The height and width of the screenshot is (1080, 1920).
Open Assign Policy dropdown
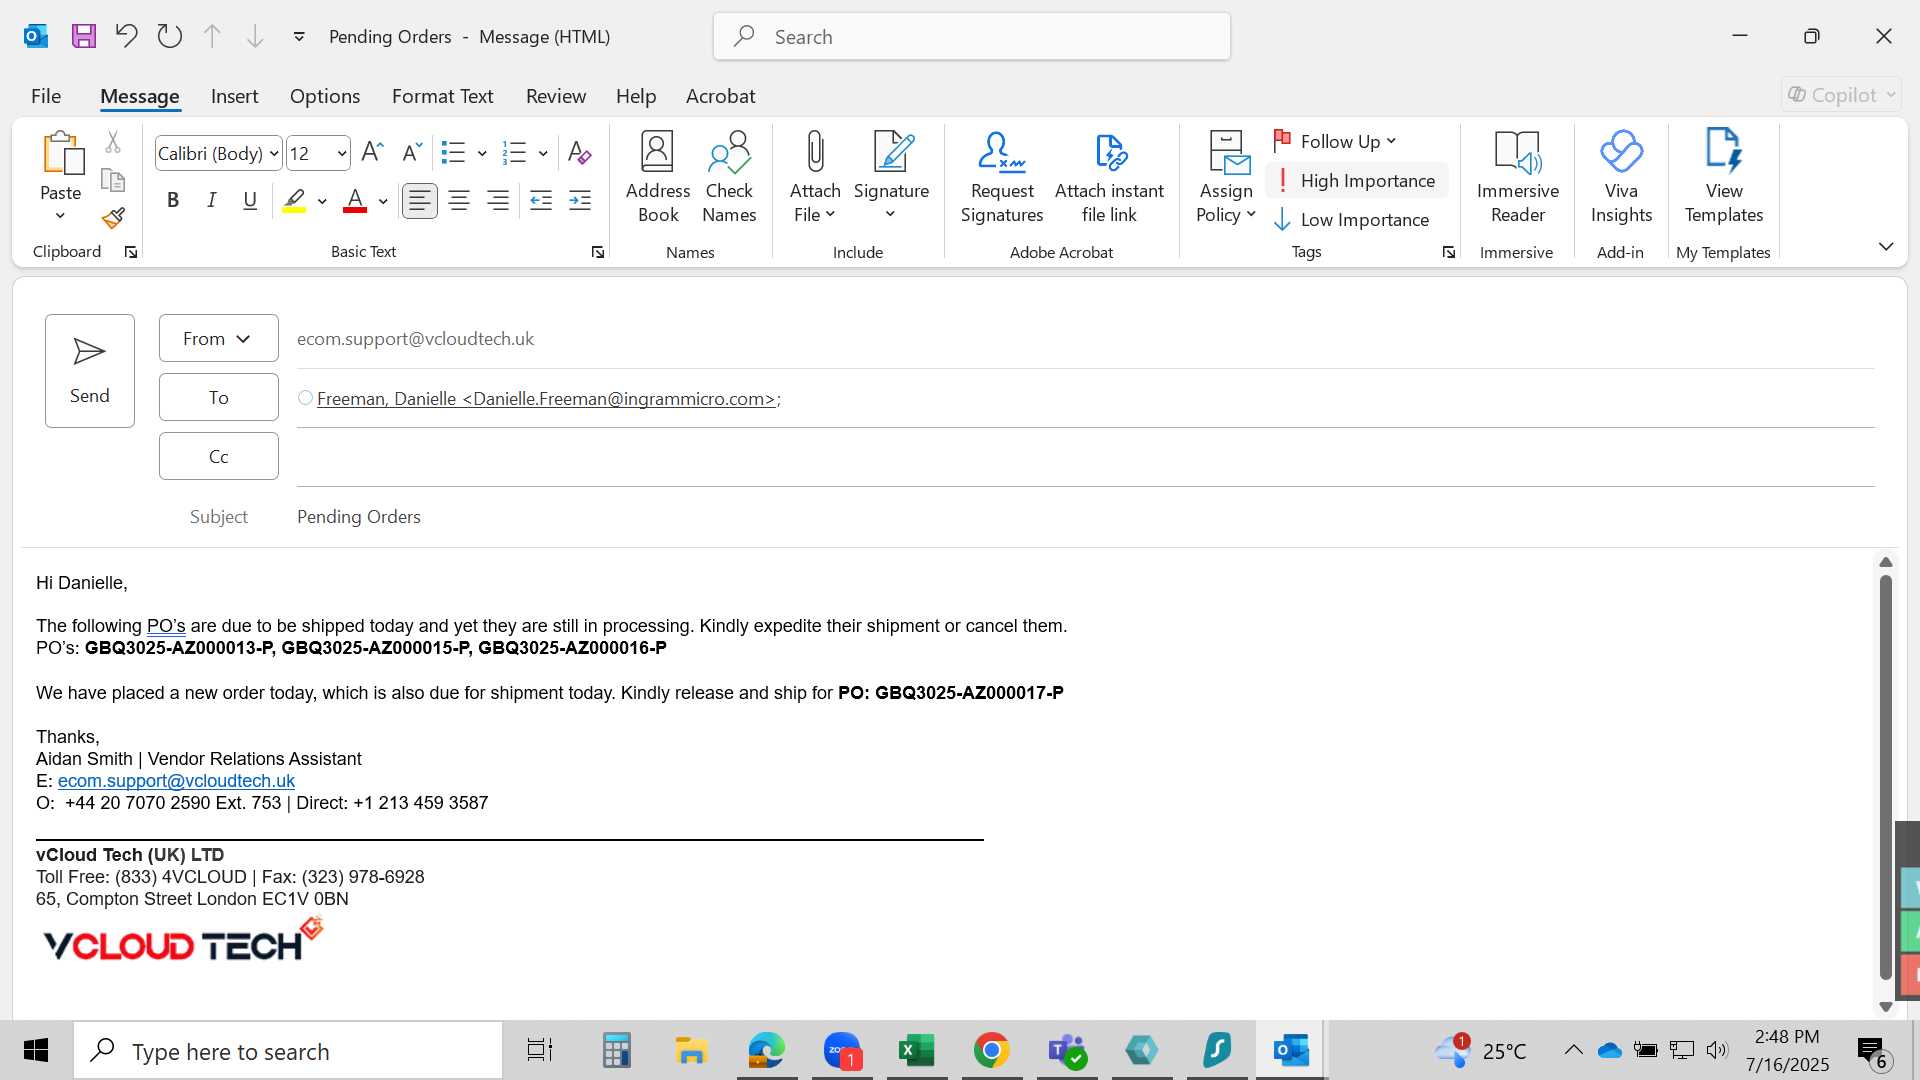pyautogui.click(x=1226, y=203)
